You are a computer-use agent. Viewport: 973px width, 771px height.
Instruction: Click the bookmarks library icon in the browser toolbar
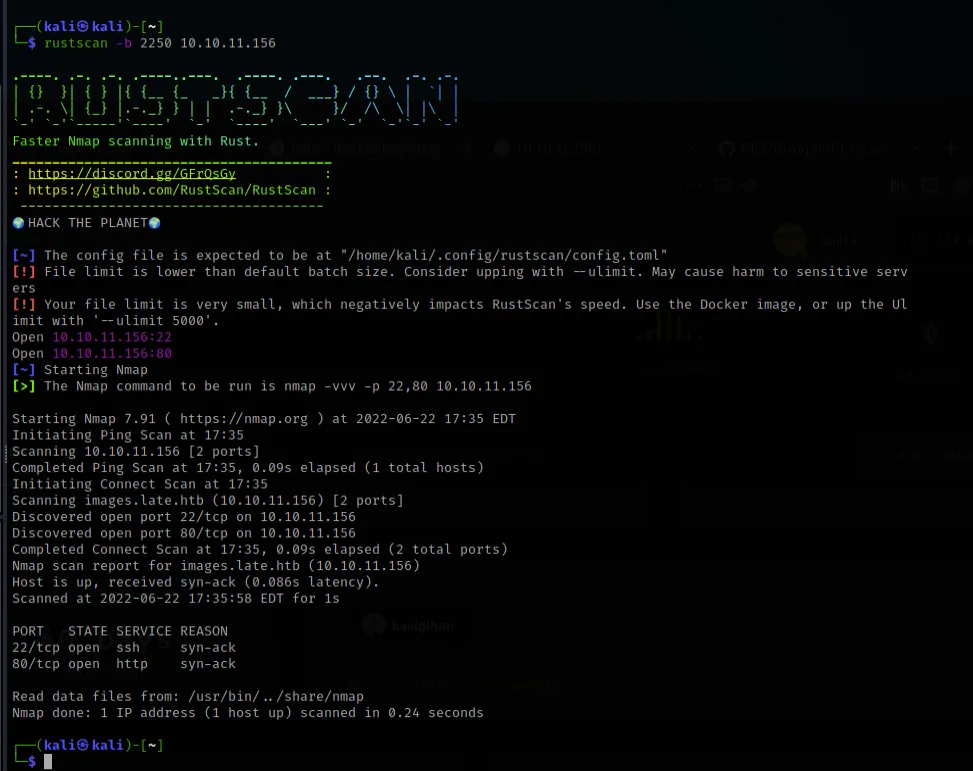[897, 186]
